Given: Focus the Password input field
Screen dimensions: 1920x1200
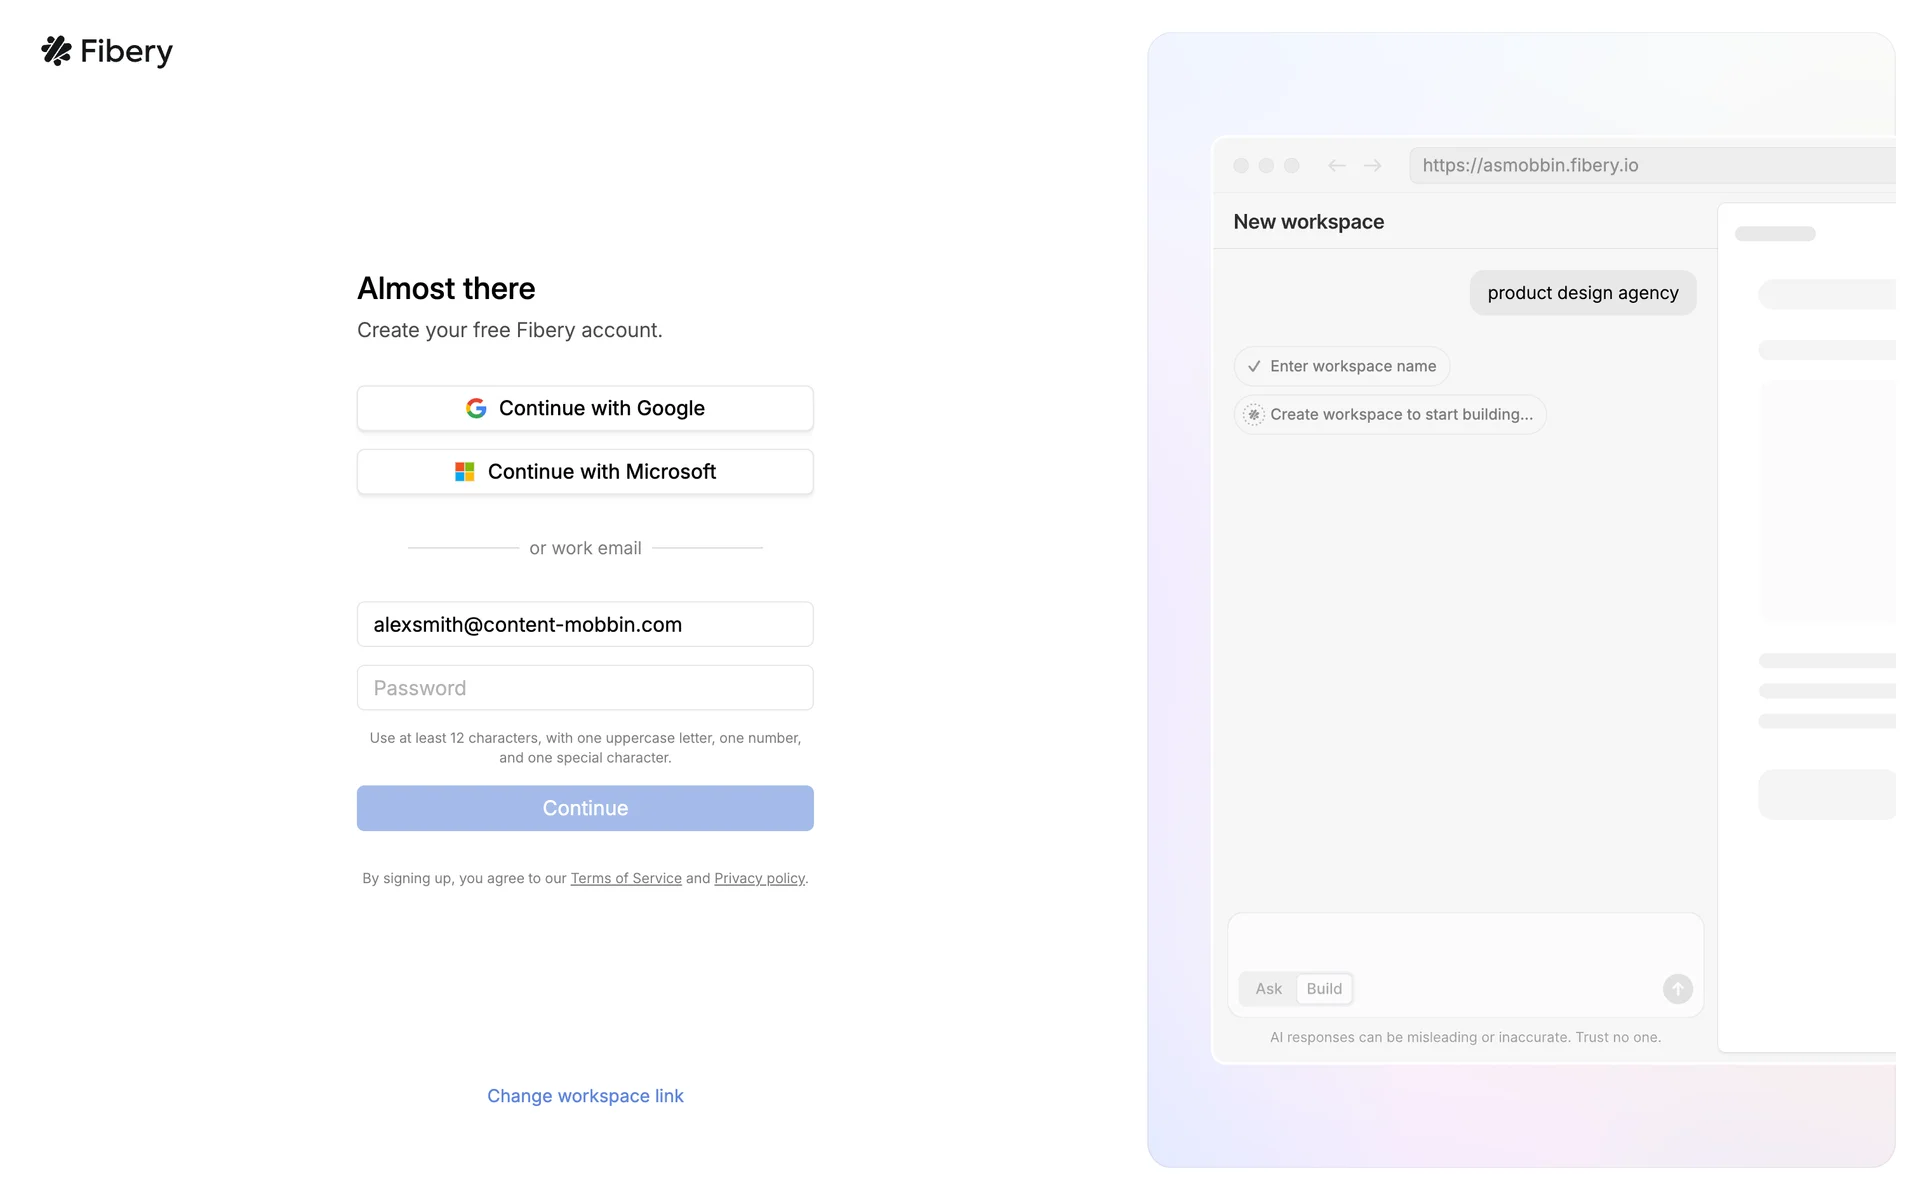Looking at the screenshot, I should (585, 688).
